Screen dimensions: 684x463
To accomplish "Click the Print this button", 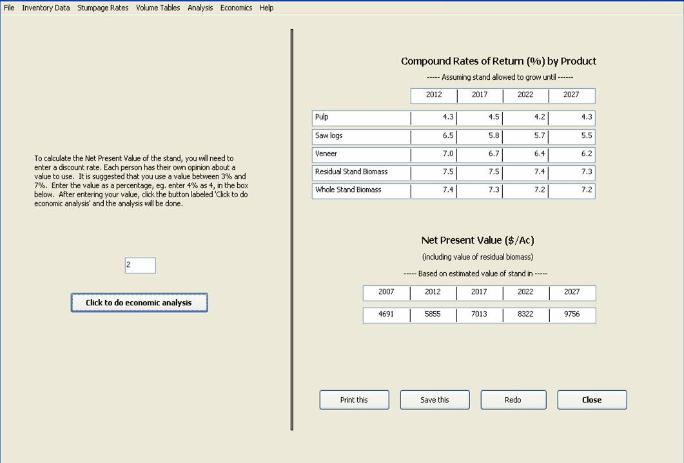I will [354, 400].
